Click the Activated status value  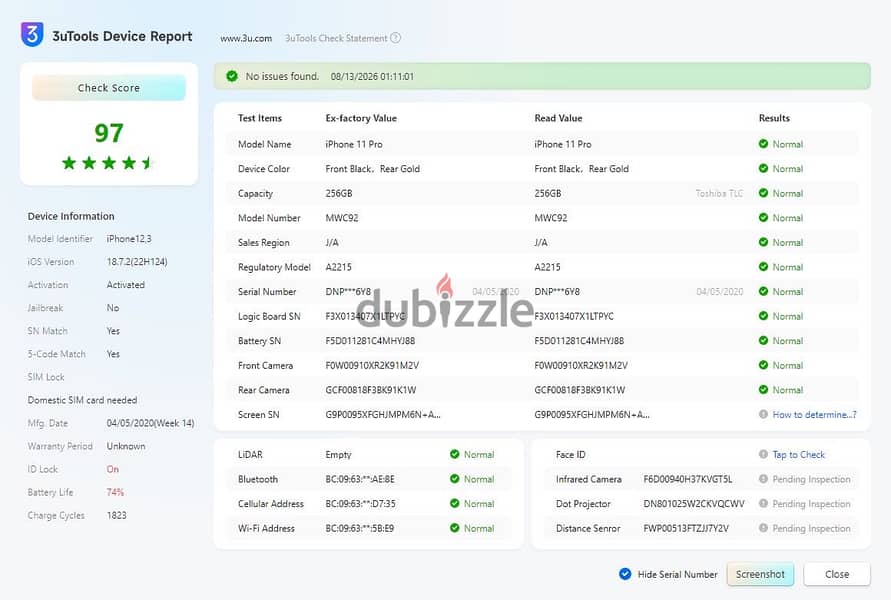[126, 285]
